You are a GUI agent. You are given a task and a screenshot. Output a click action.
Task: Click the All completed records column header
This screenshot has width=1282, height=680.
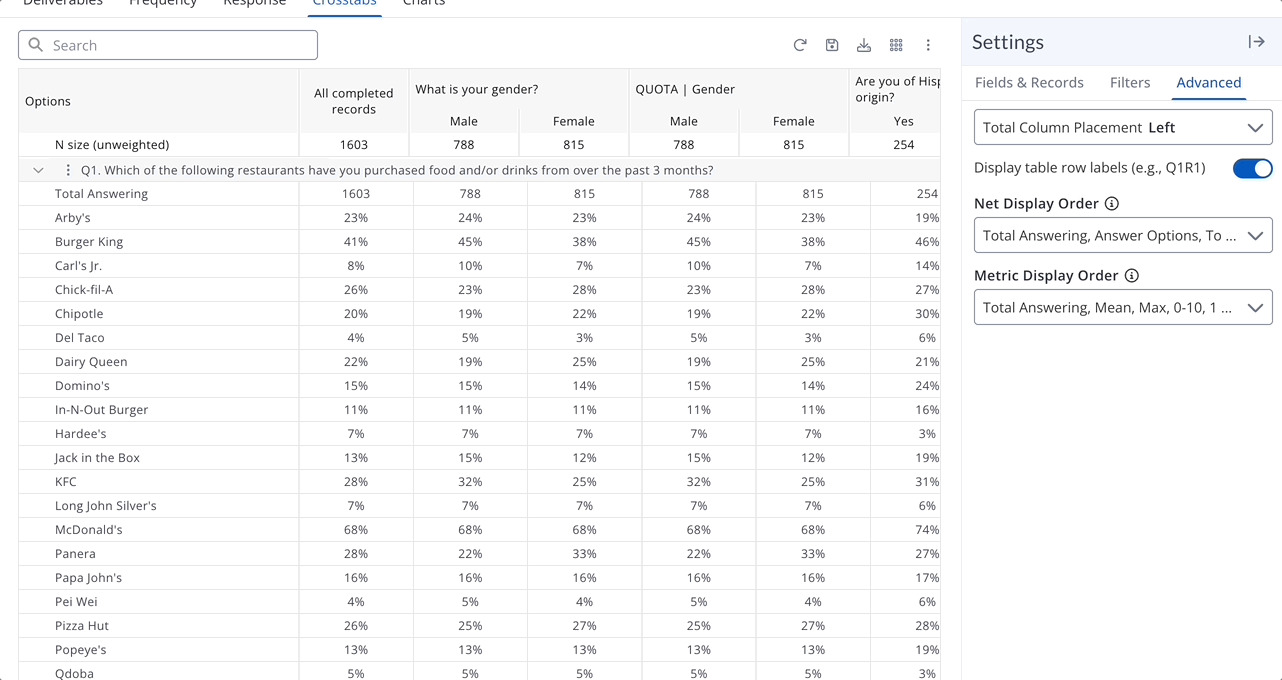click(354, 101)
